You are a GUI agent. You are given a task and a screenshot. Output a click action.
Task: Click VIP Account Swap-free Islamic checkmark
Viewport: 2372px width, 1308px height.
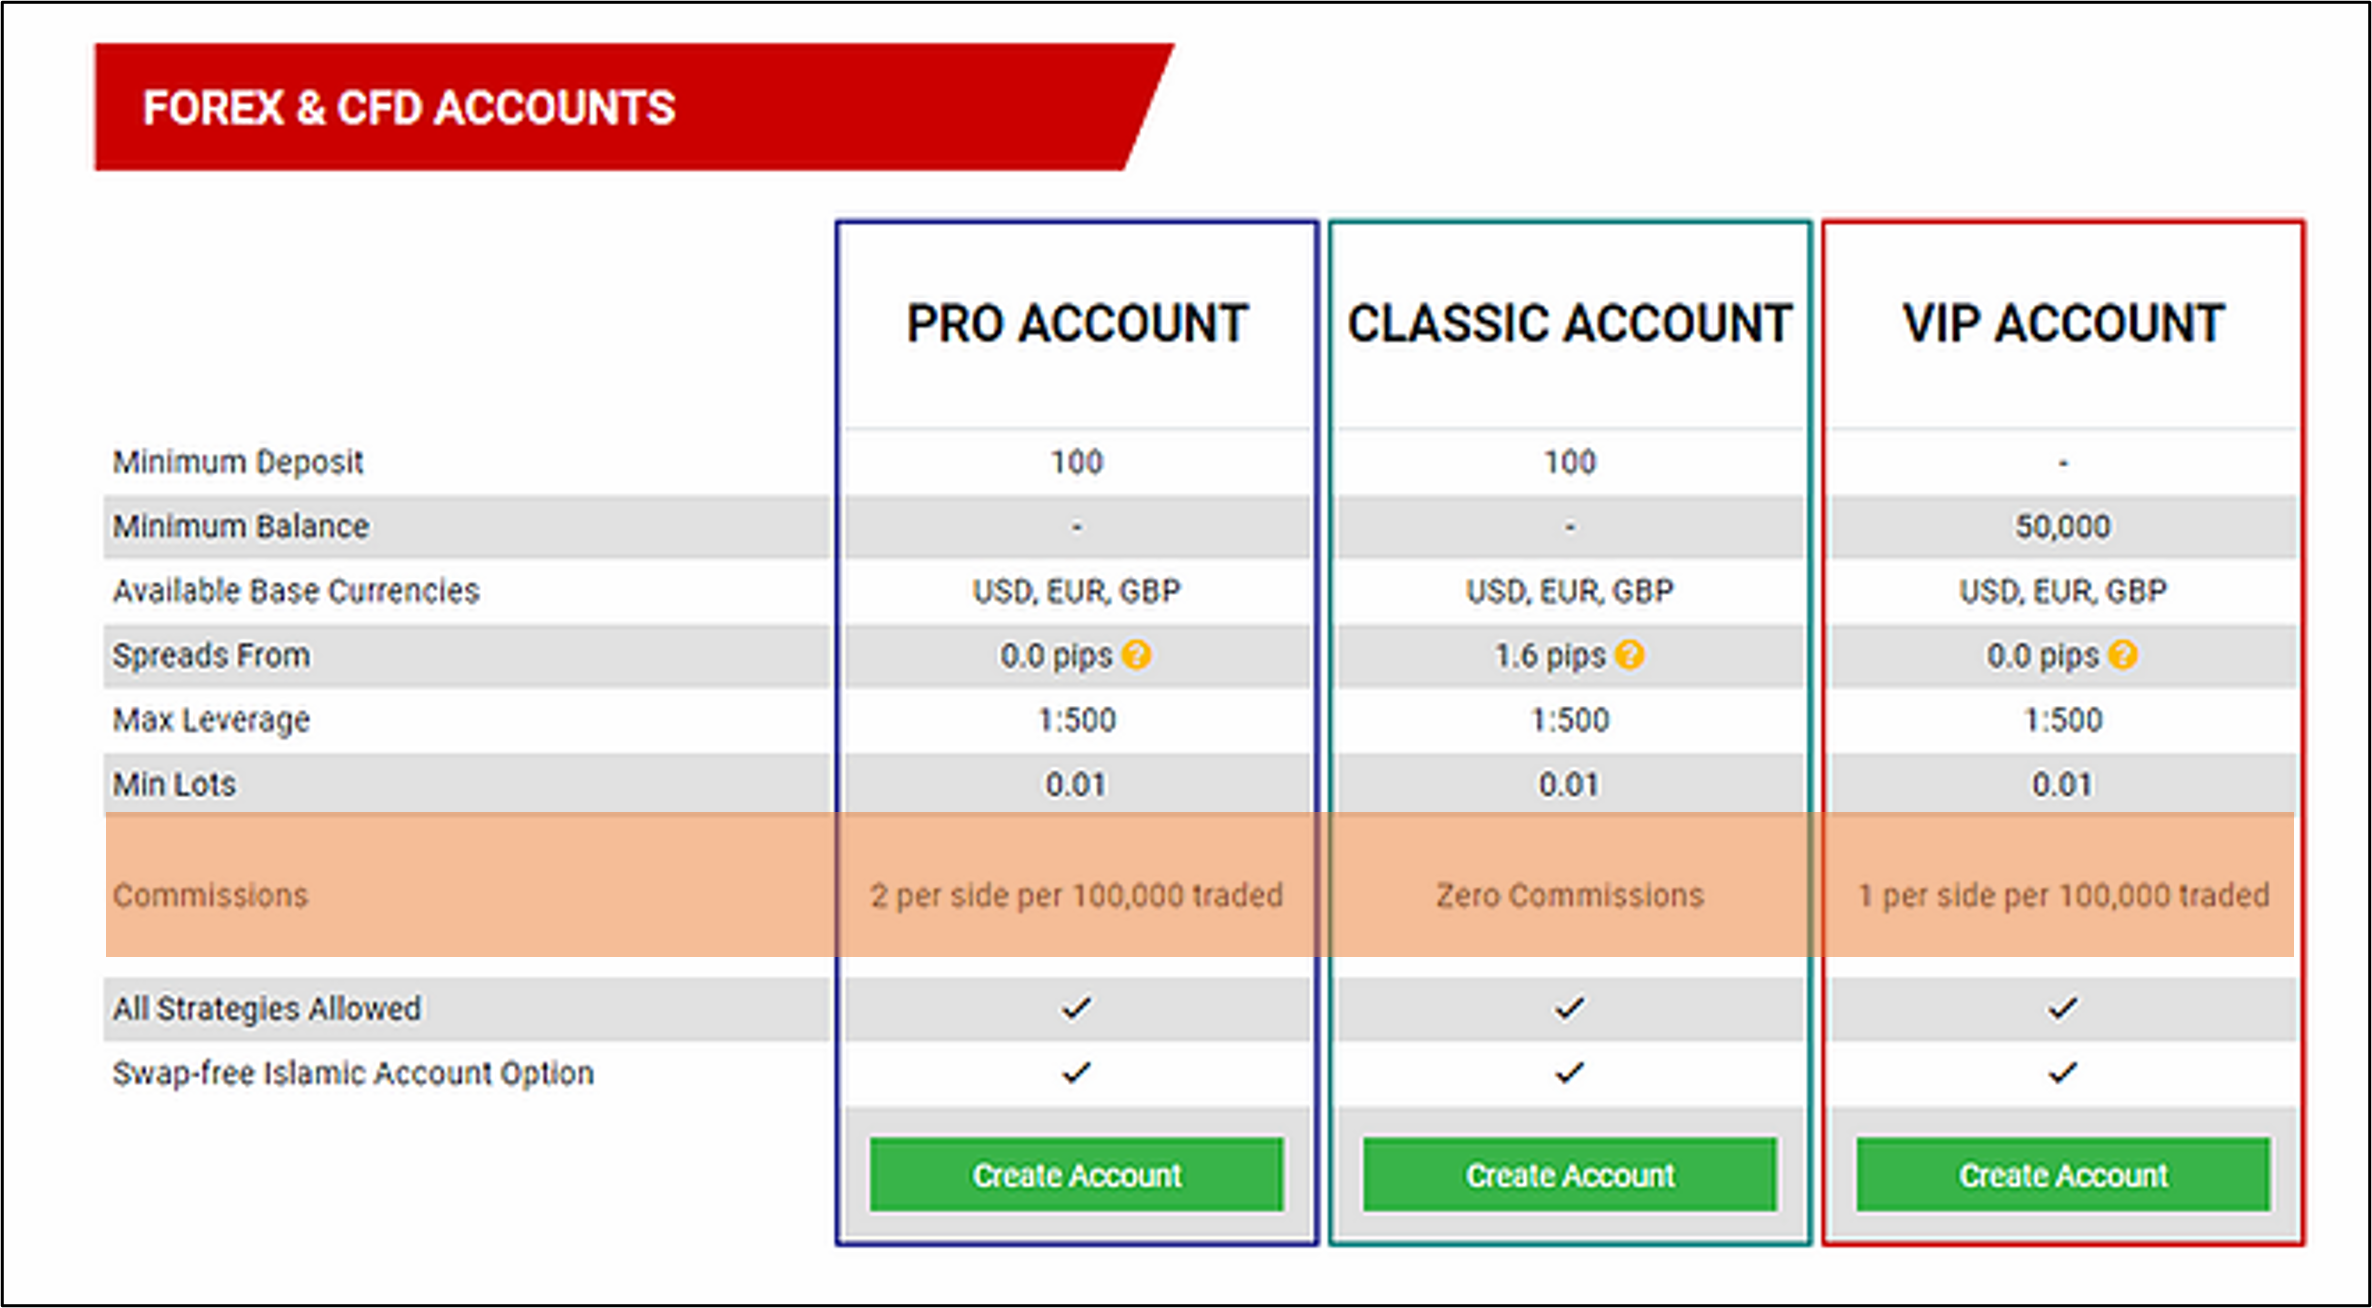(2062, 1073)
